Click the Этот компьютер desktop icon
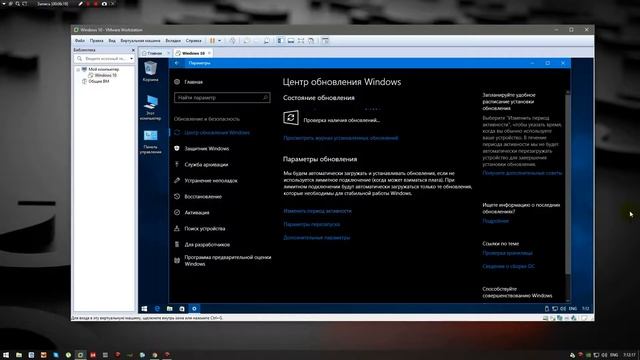This screenshot has width=640, height=360. [151, 107]
